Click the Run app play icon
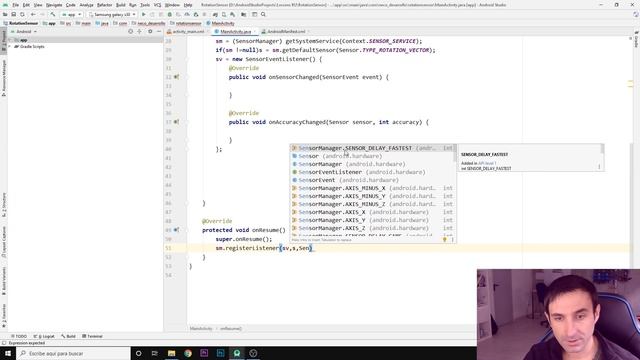 point(144,14)
